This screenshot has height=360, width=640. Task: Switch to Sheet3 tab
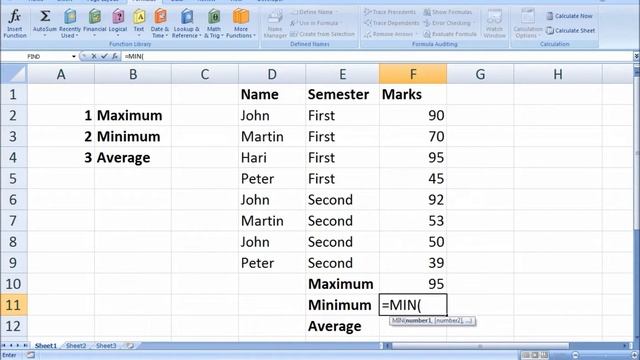106,346
